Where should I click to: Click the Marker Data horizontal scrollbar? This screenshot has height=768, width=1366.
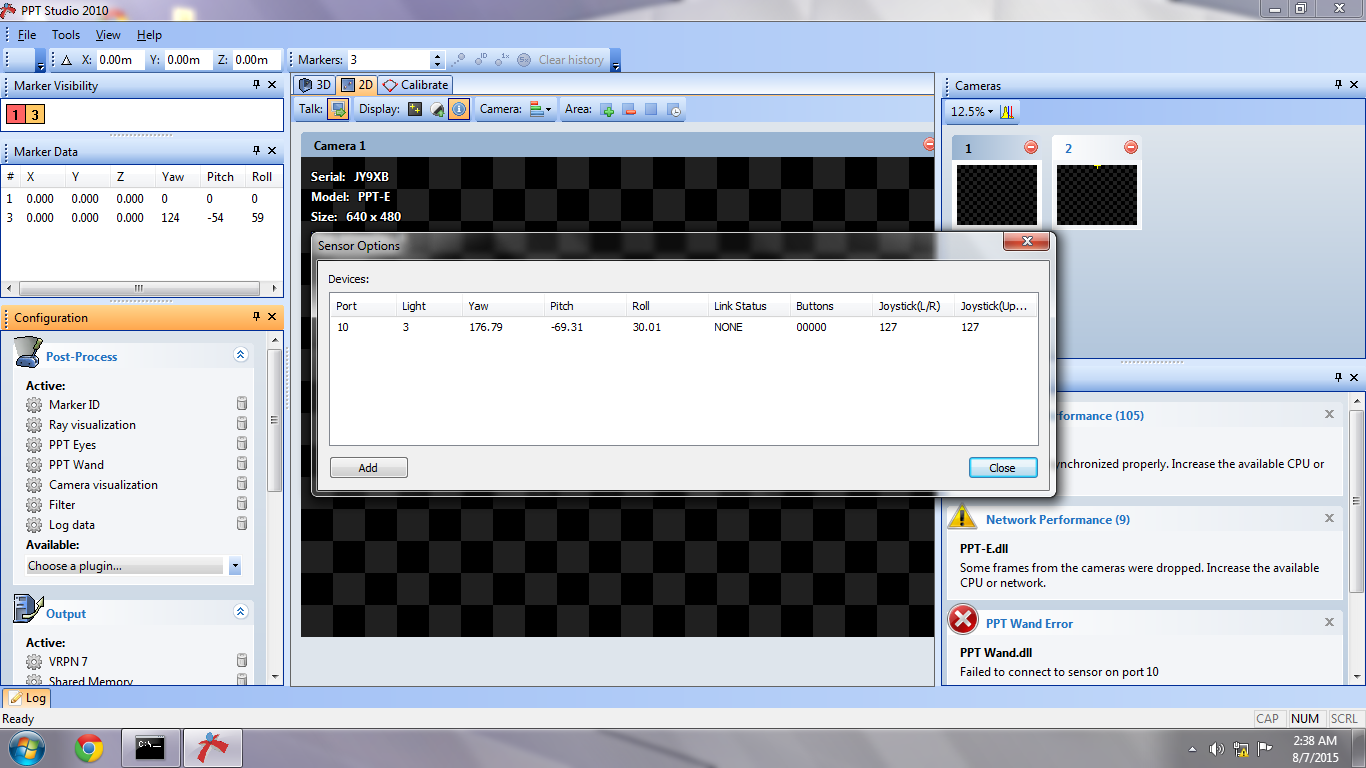pyautogui.click(x=138, y=288)
